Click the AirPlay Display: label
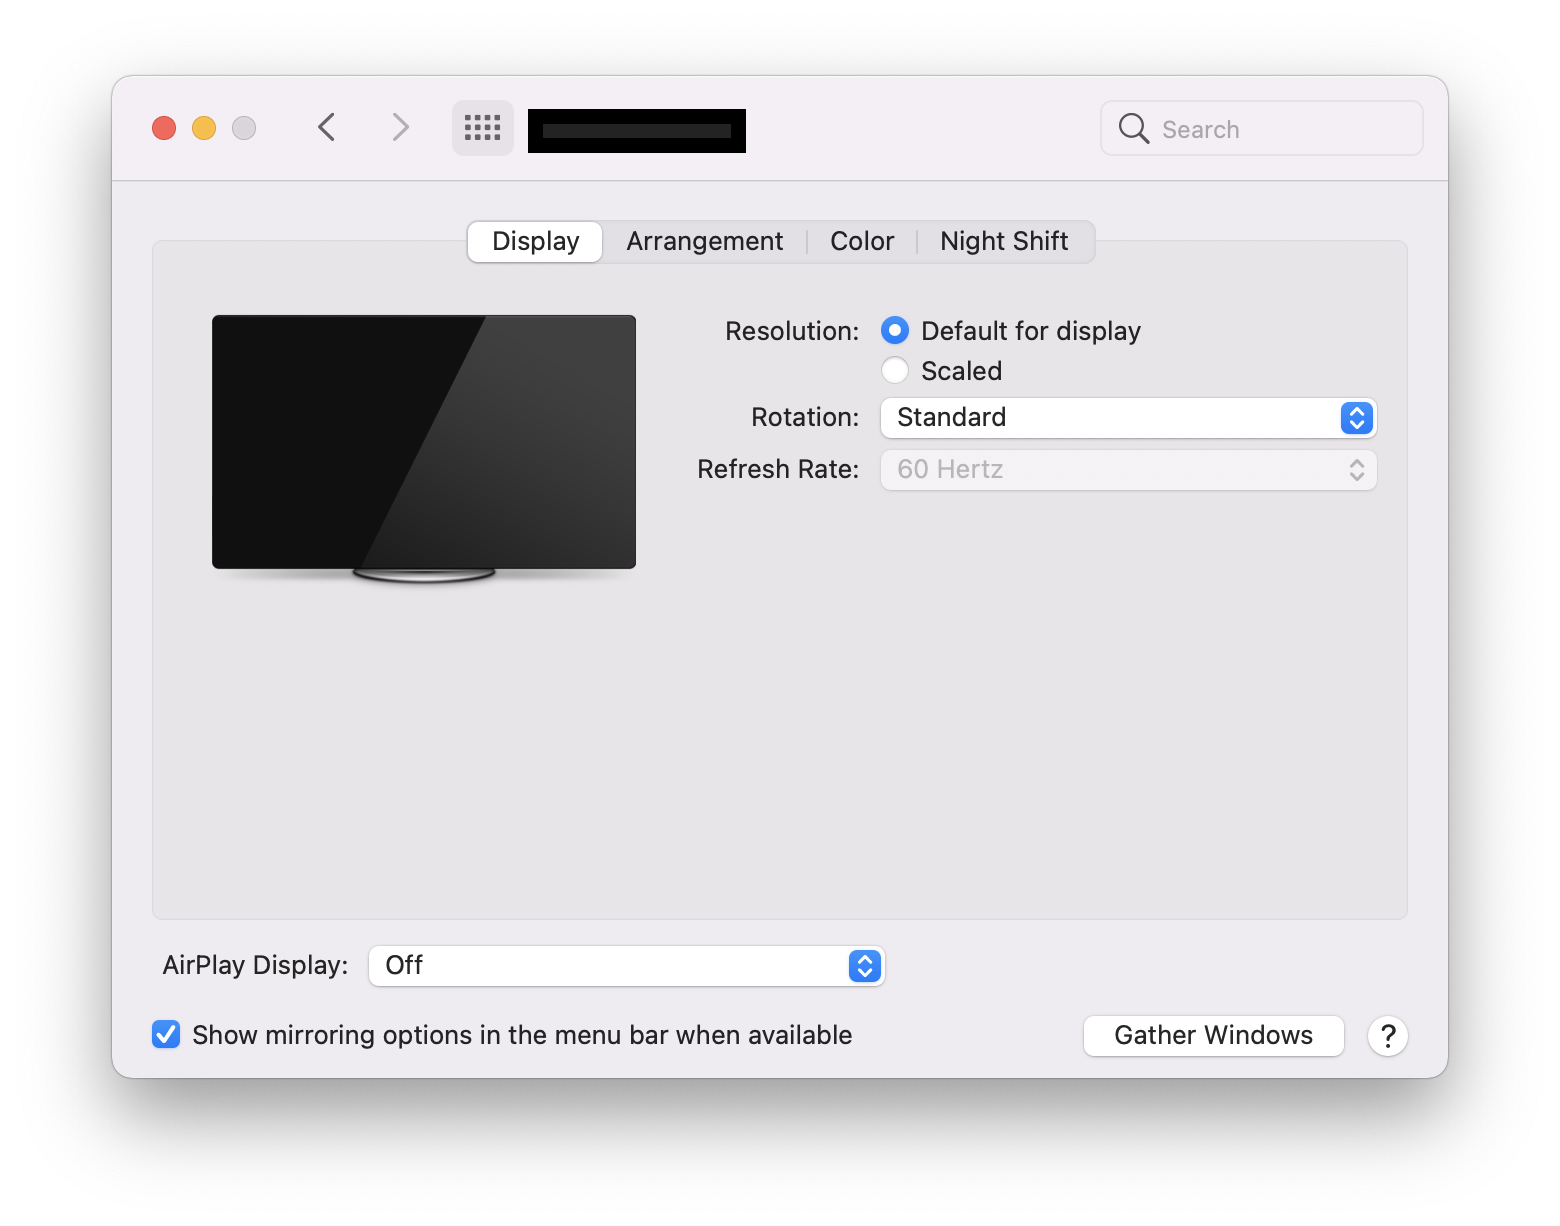 (x=255, y=965)
